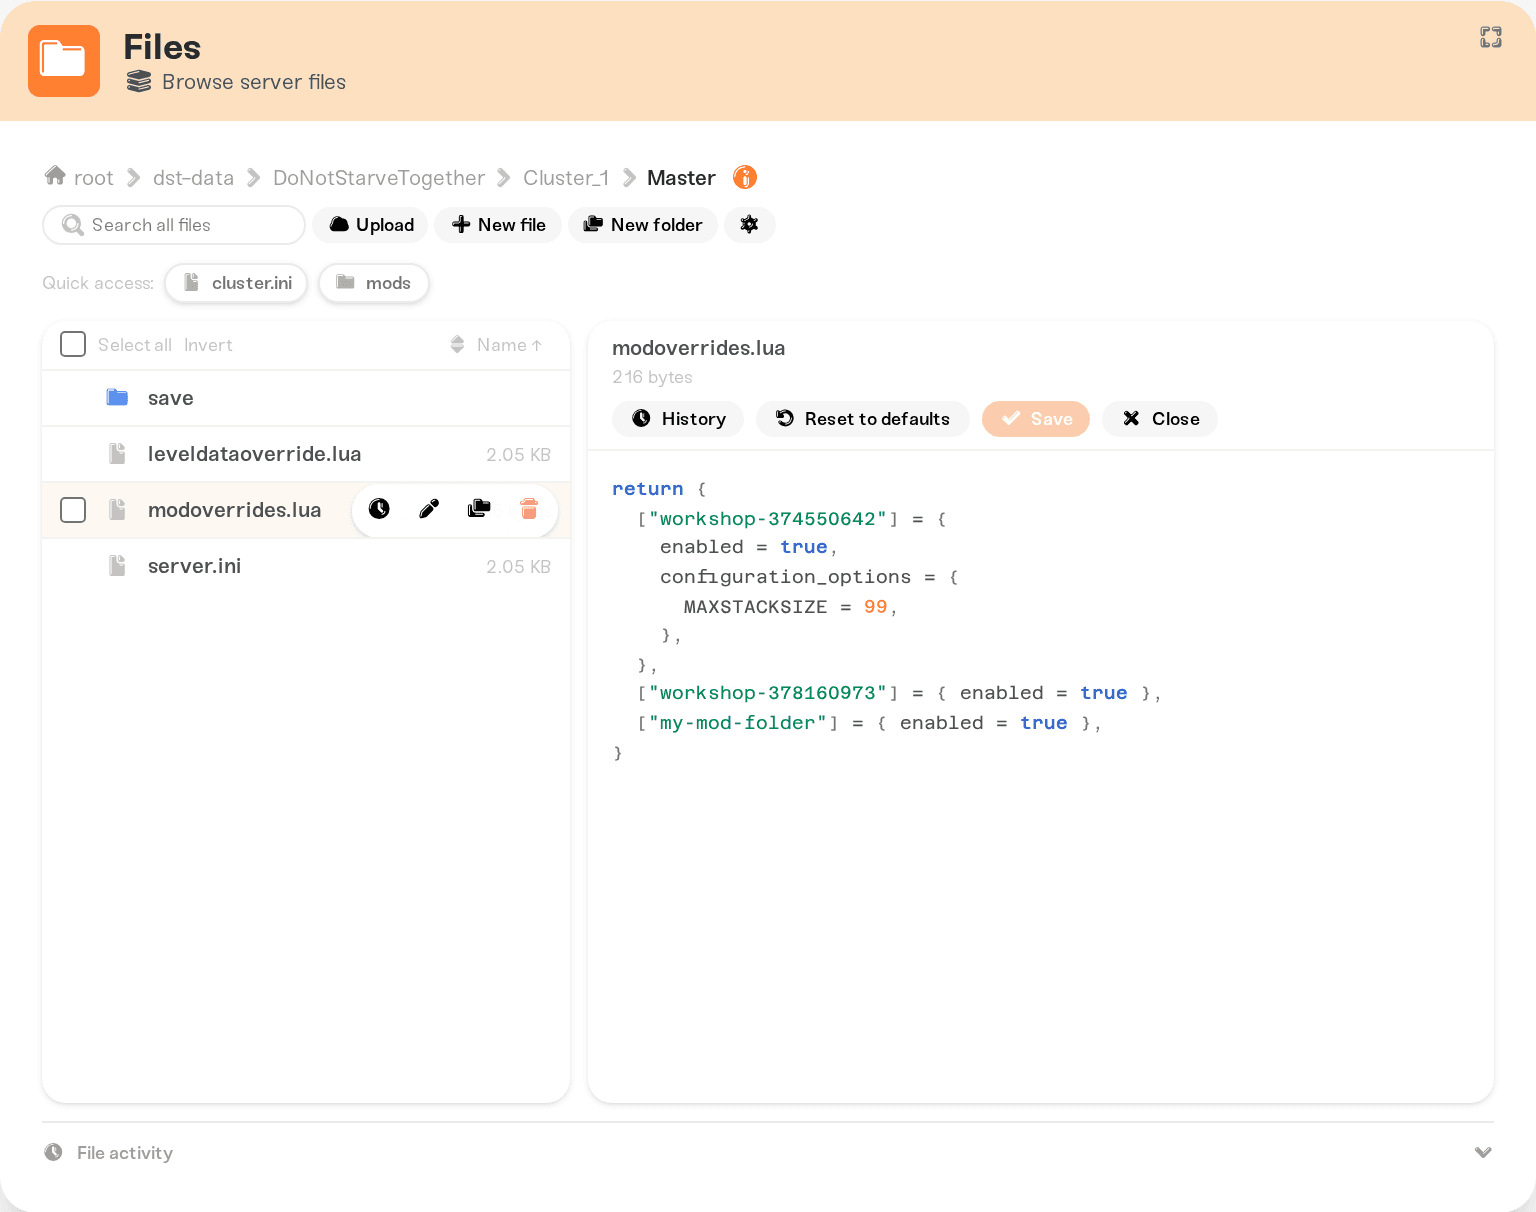This screenshot has height=1212, width=1536.
Task: Navigate to Cluster_1 breadcrumb
Action: [x=566, y=178]
